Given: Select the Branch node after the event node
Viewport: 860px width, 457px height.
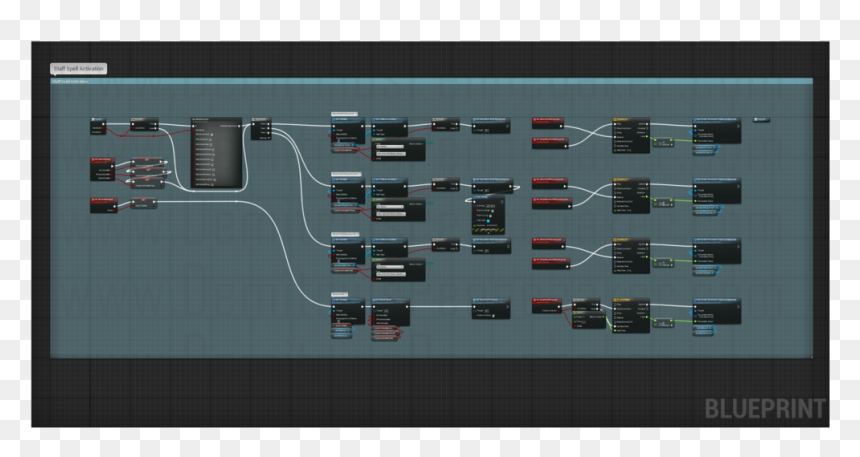Looking at the screenshot, I should [144, 125].
